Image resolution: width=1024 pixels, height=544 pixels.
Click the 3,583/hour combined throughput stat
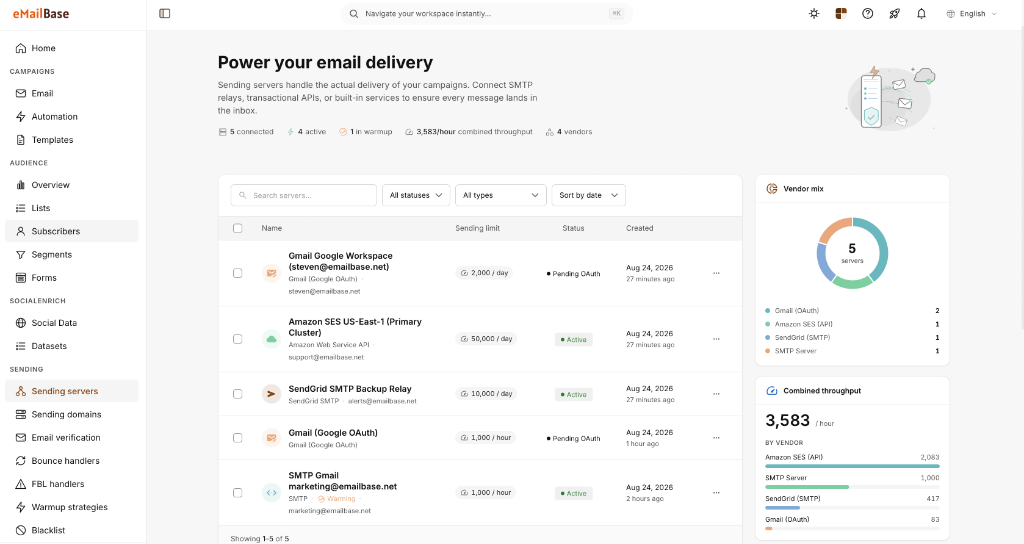click(469, 132)
